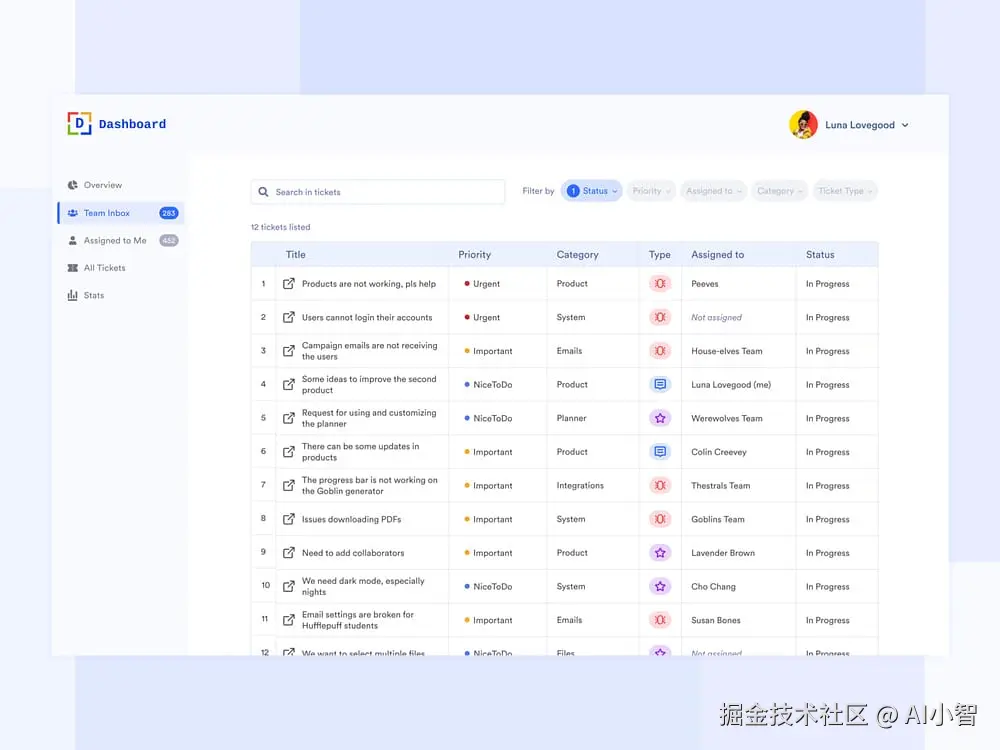Open the Ticket Type filter dropdown
Viewport: 1000px width, 750px height.
845,191
